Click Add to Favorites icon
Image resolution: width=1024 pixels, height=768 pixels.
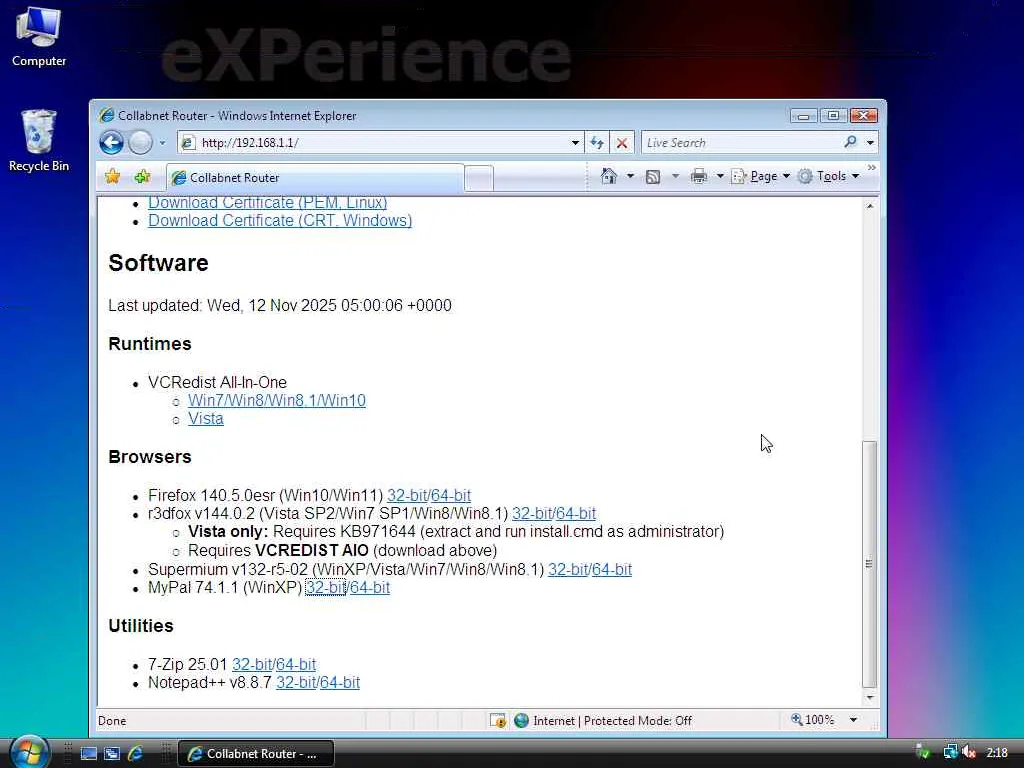[x=142, y=176]
